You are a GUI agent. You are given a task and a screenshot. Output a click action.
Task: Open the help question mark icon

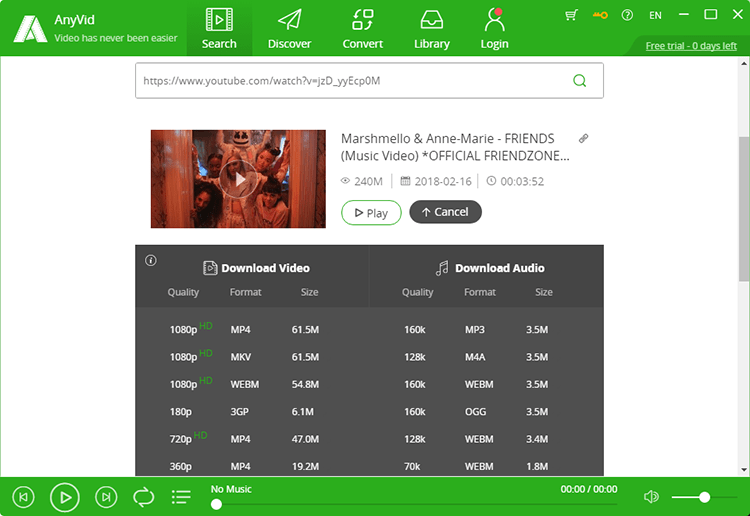[x=627, y=15]
